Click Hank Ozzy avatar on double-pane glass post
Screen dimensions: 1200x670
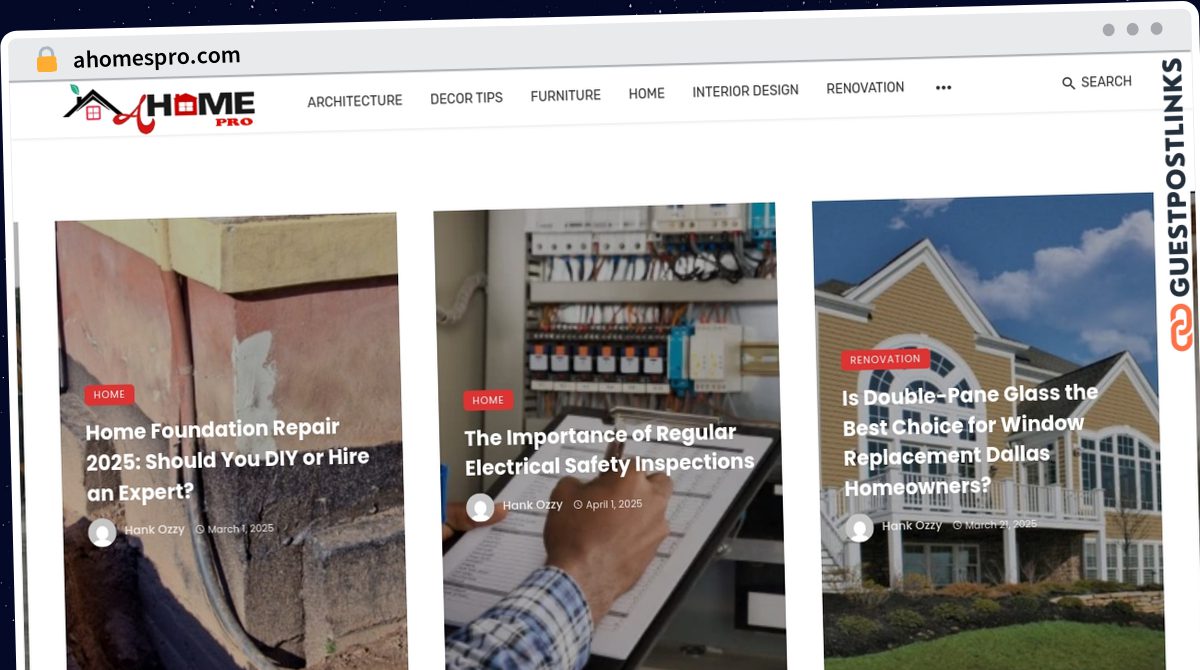(859, 528)
